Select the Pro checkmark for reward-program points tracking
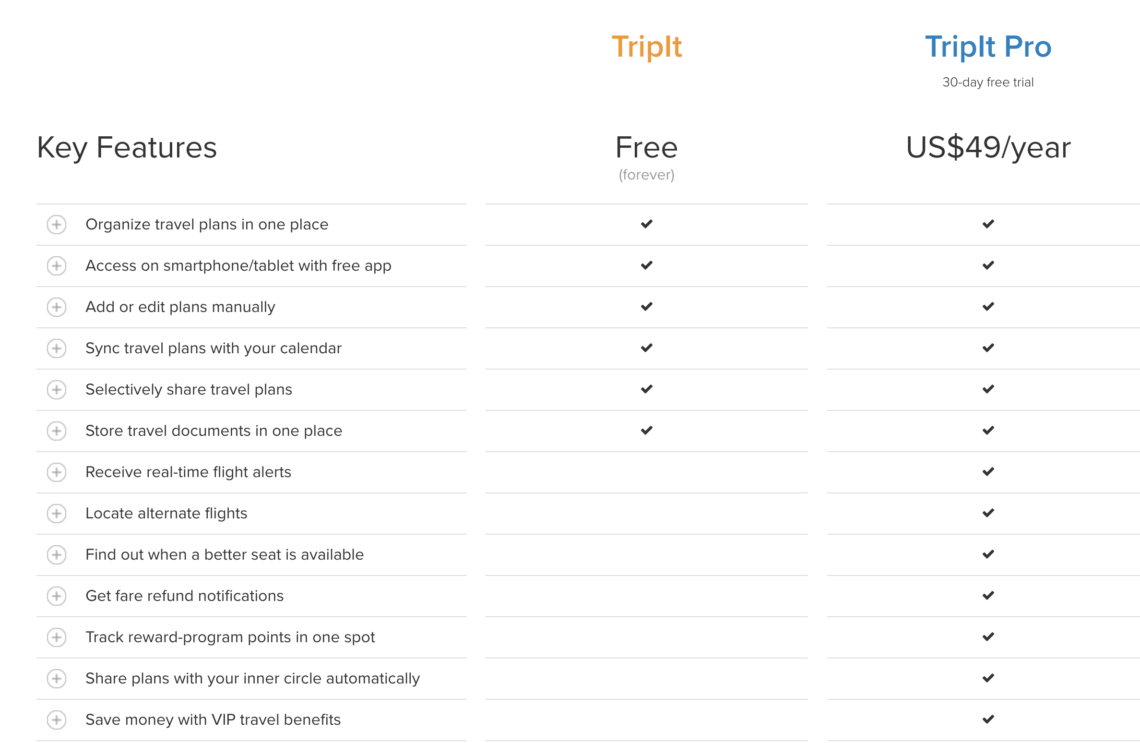Image resolution: width=1140 pixels, height=743 pixels. click(987, 637)
